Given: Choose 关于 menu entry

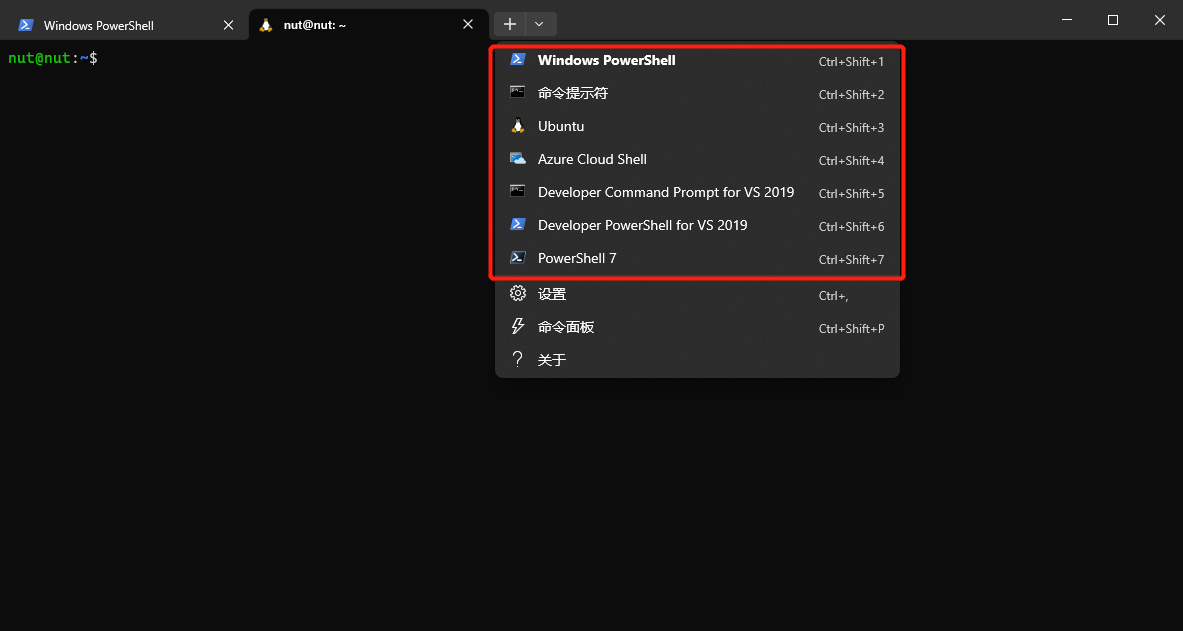Looking at the screenshot, I should click(697, 360).
